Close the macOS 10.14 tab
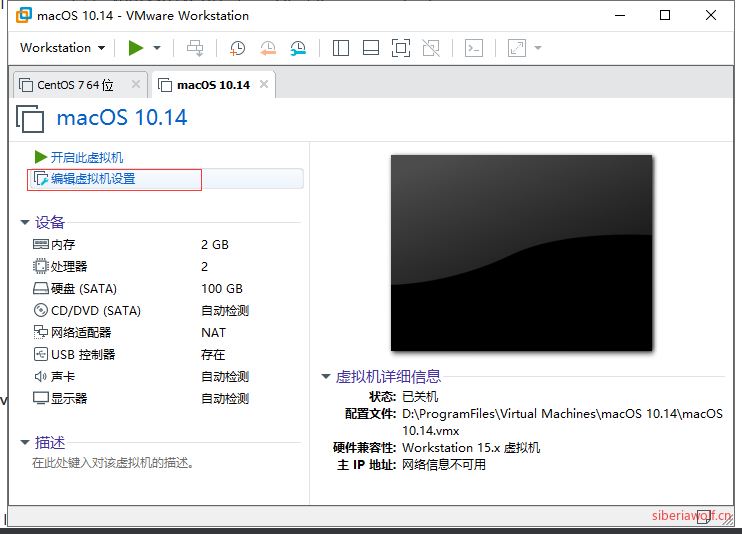 (264, 84)
